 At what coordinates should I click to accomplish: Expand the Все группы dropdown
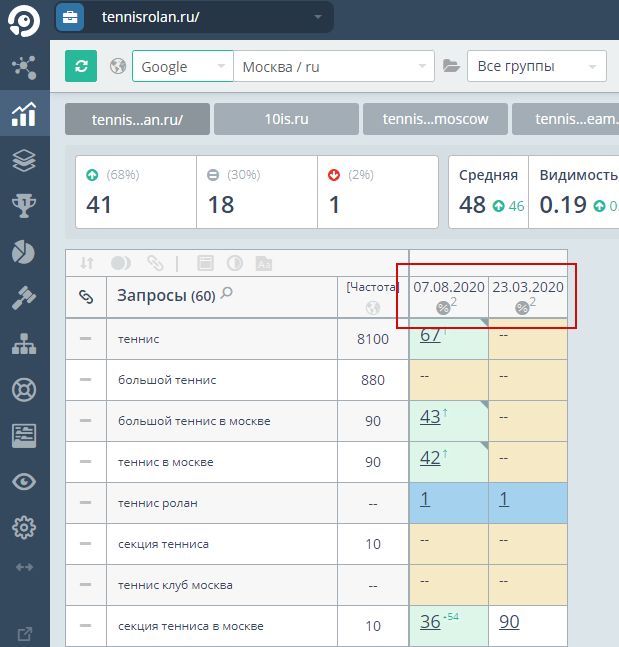click(x=536, y=67)
